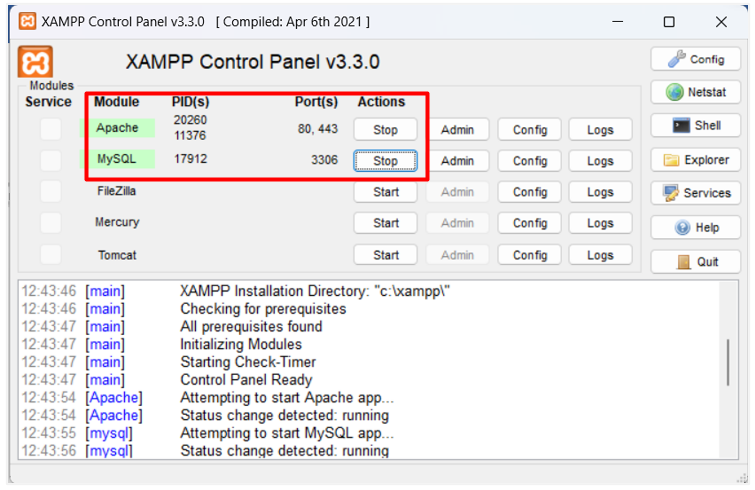Click the log panel vertical scrollbar
The height and width of the screenshot is (490, 755).
point(727,363)
